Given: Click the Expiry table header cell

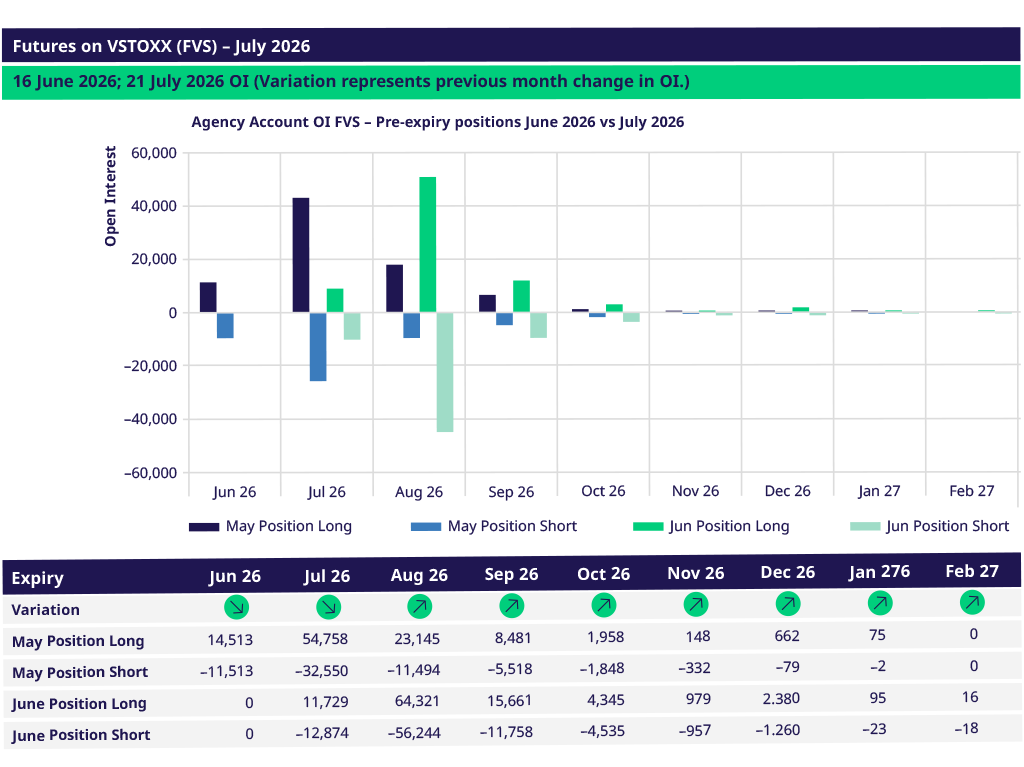Looking at the screenshot, I should (x=38, y=578).
